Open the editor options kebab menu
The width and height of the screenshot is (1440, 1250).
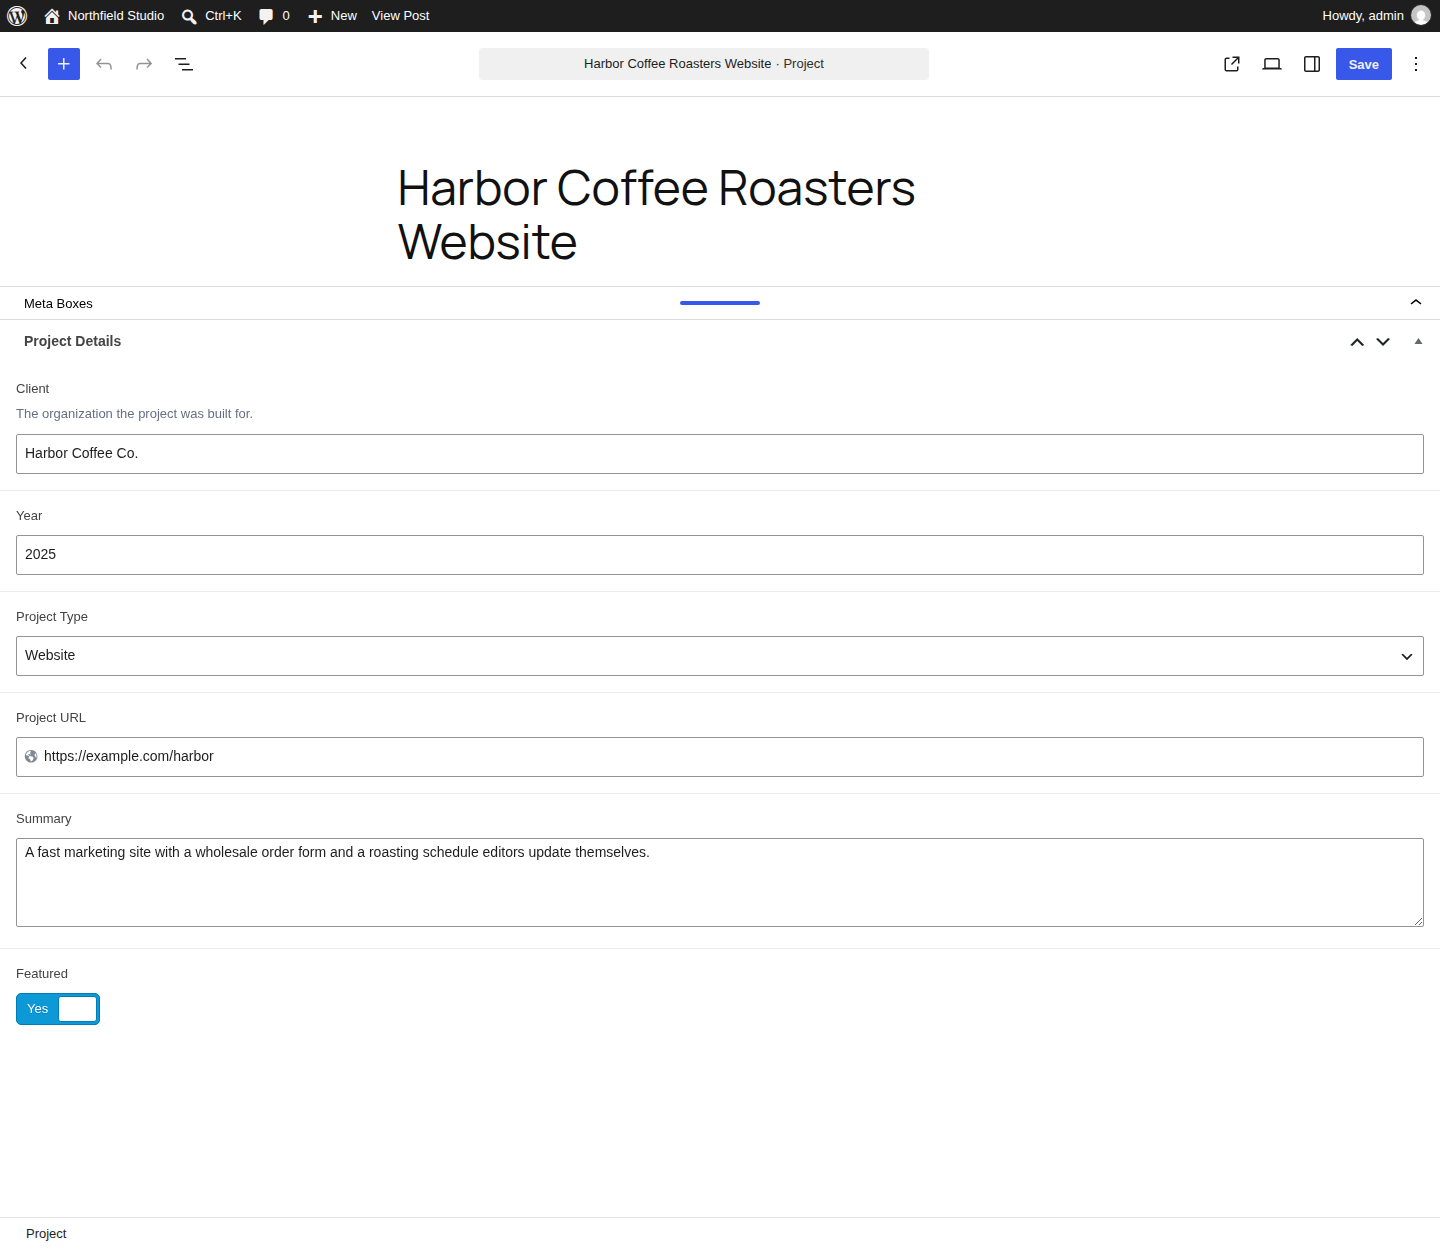(1416, 64)
